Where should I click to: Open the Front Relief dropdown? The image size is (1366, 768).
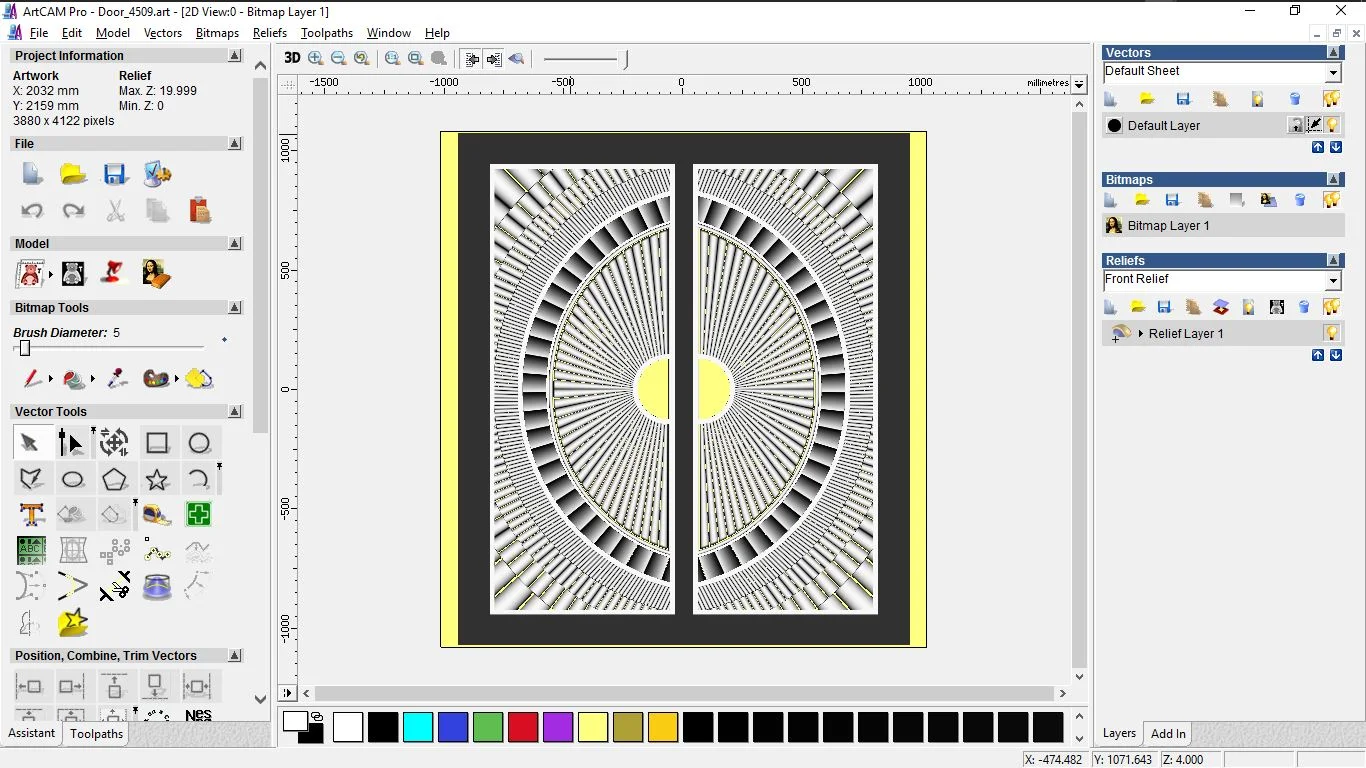pyautogui.click(x=1333, y=281)
